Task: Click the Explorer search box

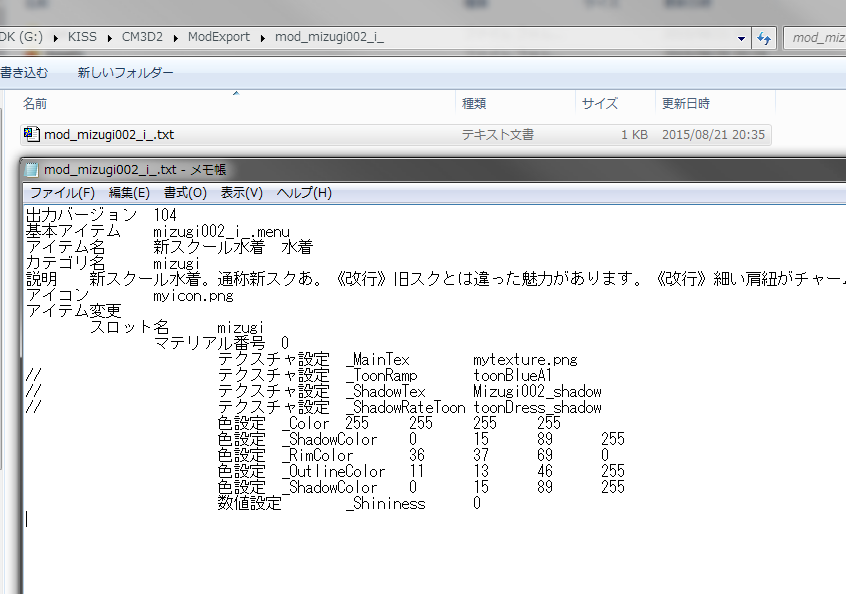Action: click(815, 38)
